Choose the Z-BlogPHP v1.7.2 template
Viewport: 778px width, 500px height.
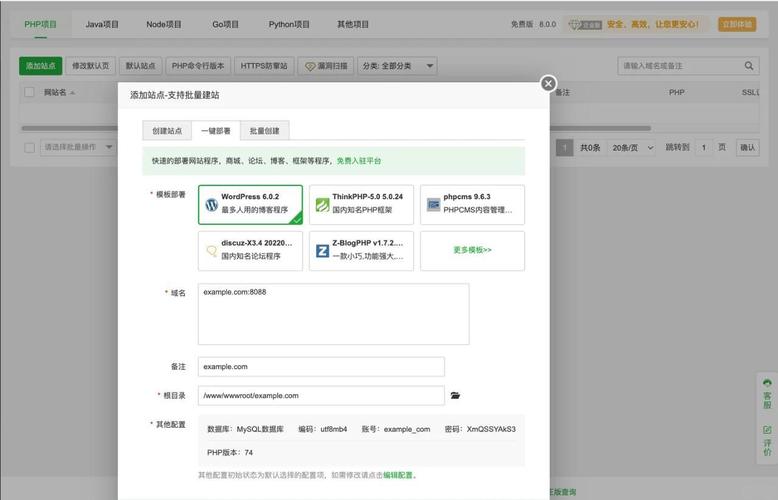[361, 250]
